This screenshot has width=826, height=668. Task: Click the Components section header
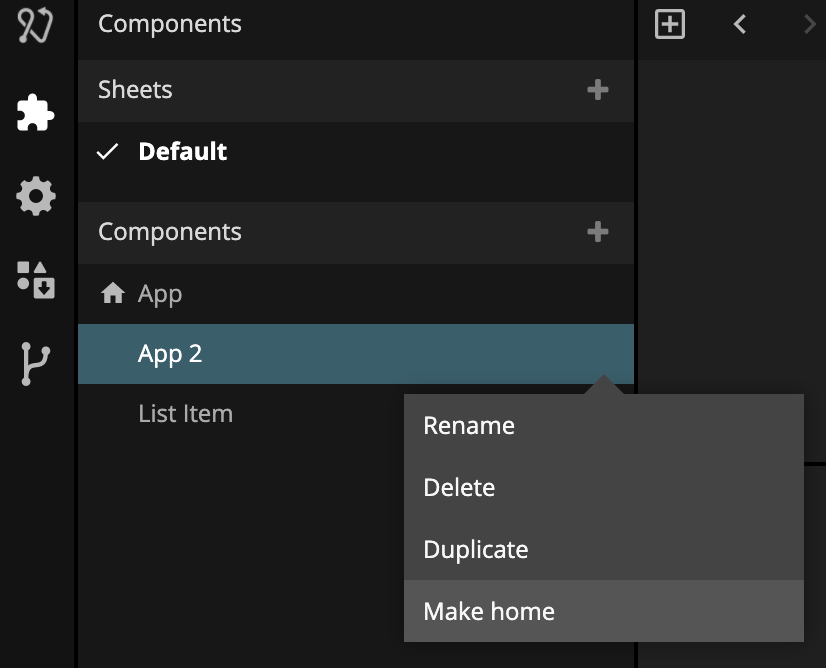(170, 232)
